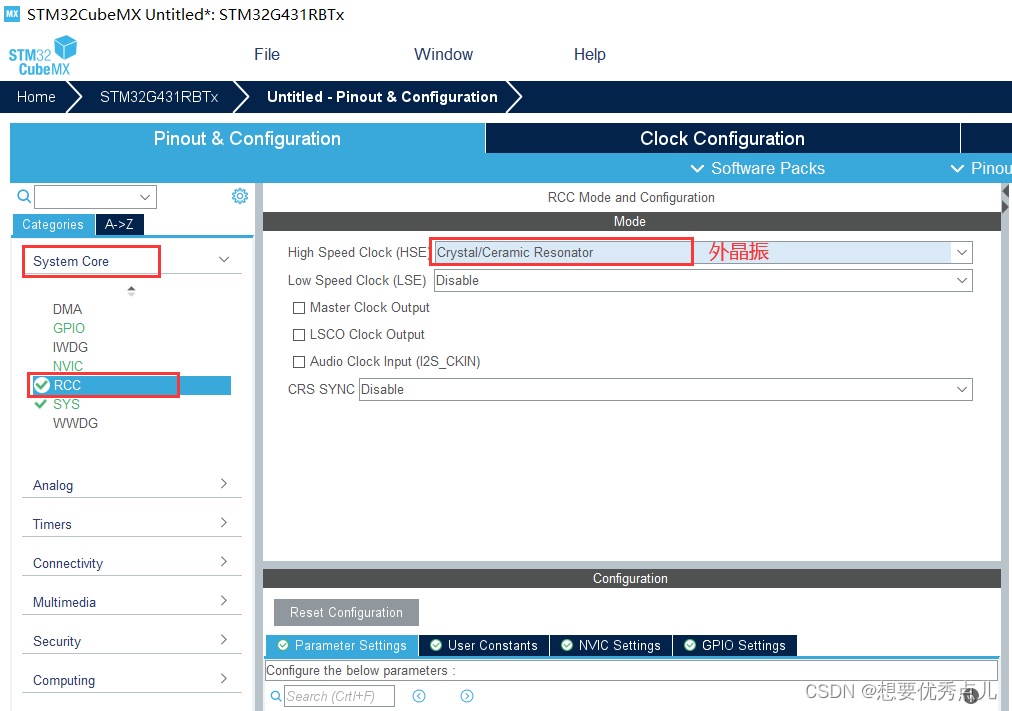Collapse panel using right edge arrow handle
Screen dimensions: 1012x711
coord(1006,199)
